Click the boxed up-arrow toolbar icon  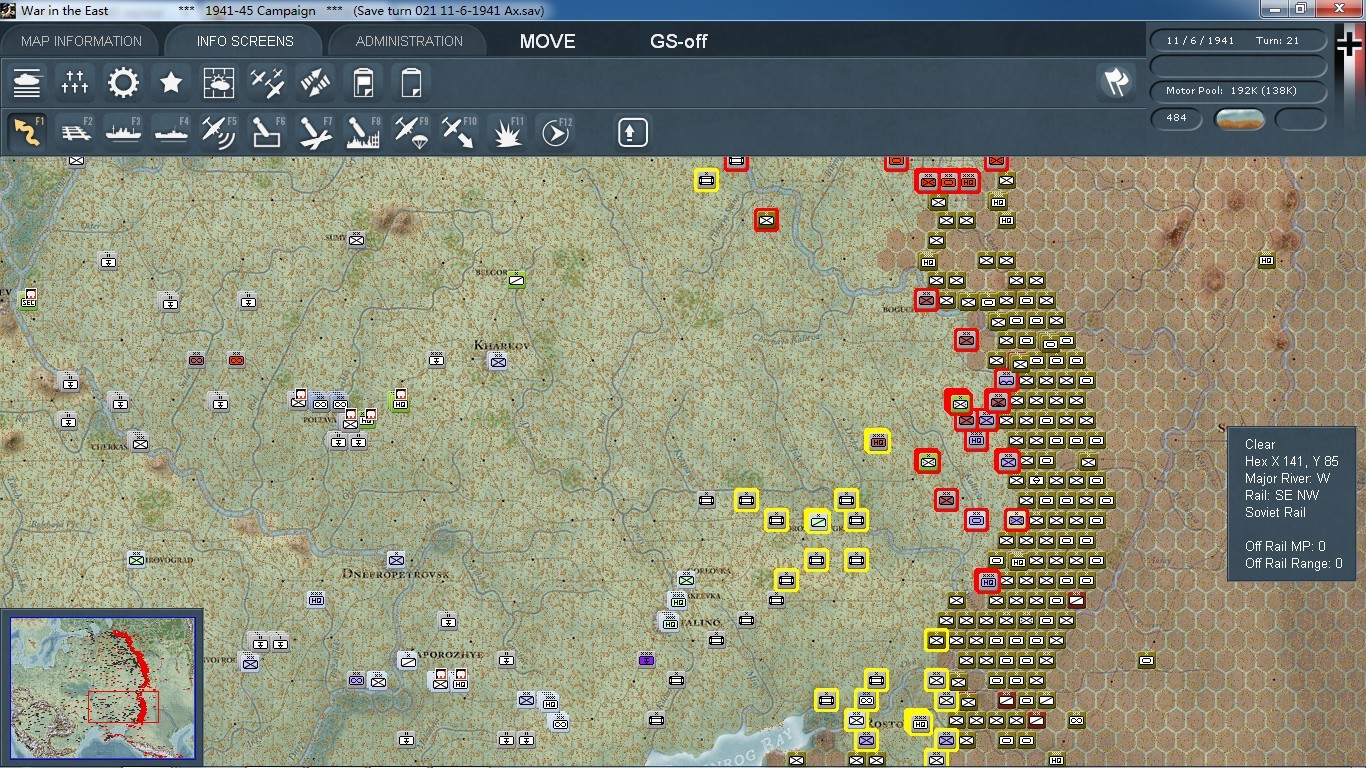tap(632, 132)
